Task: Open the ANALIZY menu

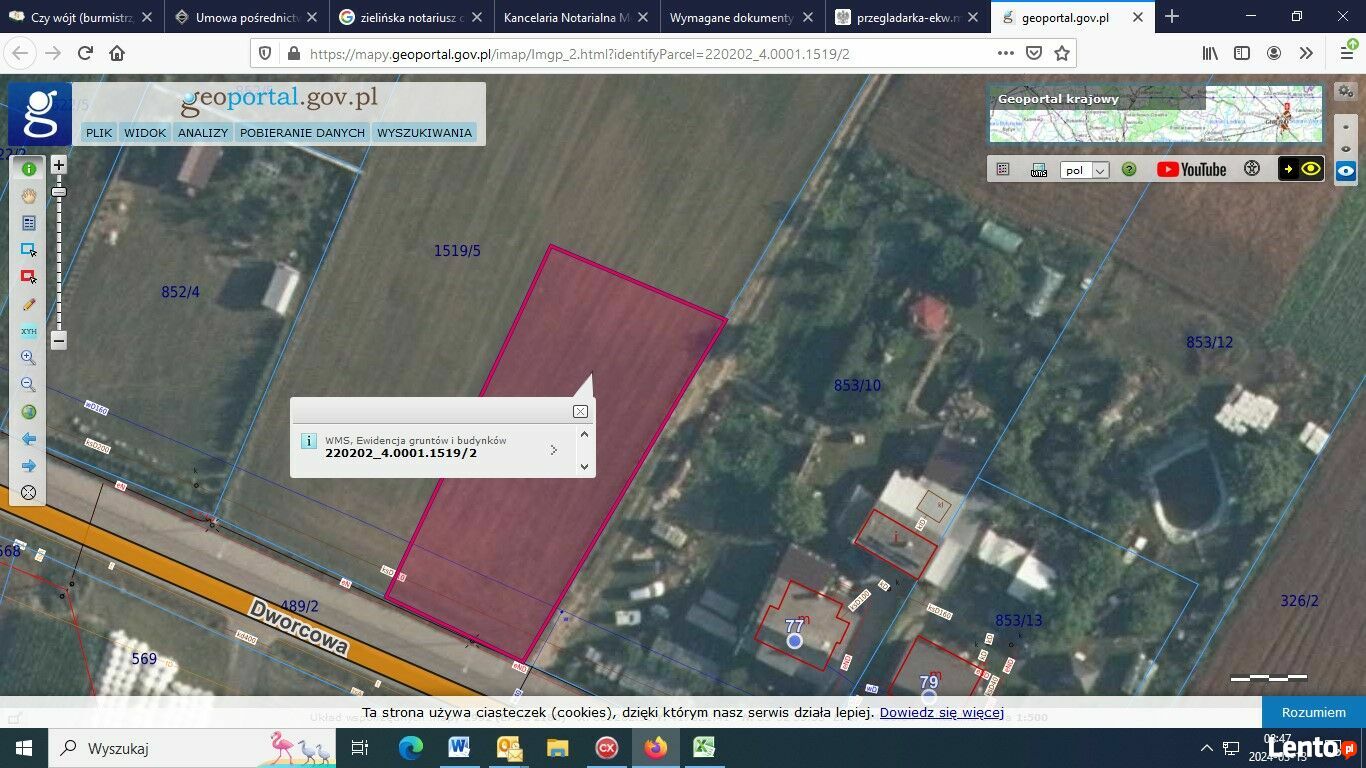Action: (x=203, y=132)
